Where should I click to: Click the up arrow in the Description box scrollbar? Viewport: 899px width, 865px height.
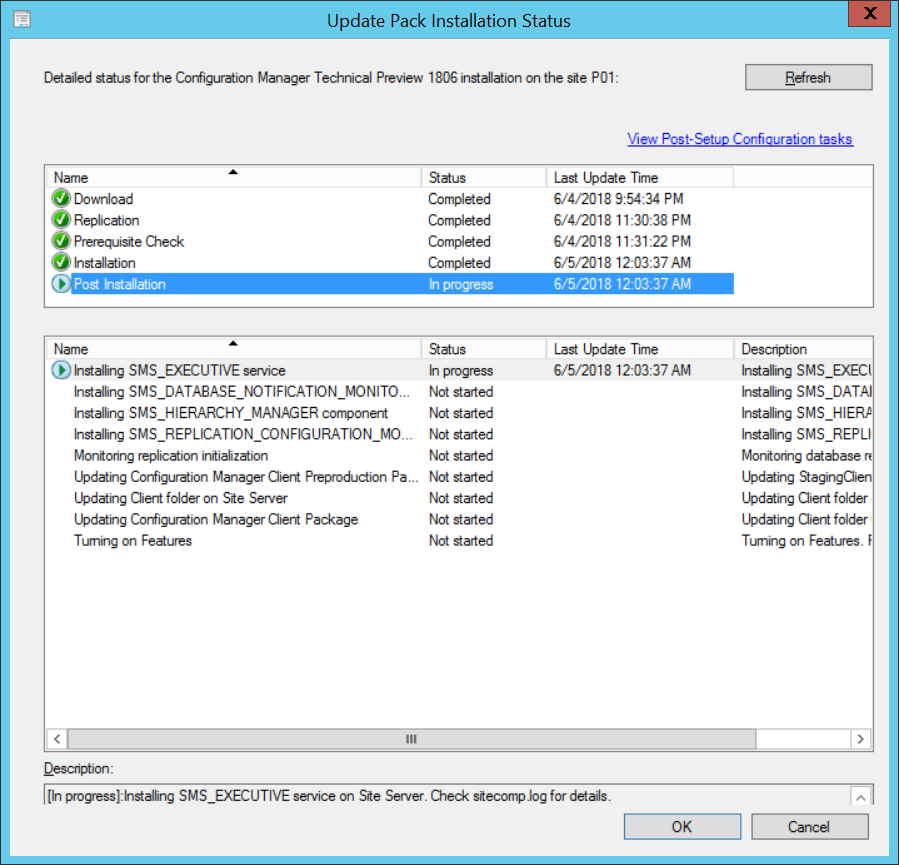tap(861, 797)
